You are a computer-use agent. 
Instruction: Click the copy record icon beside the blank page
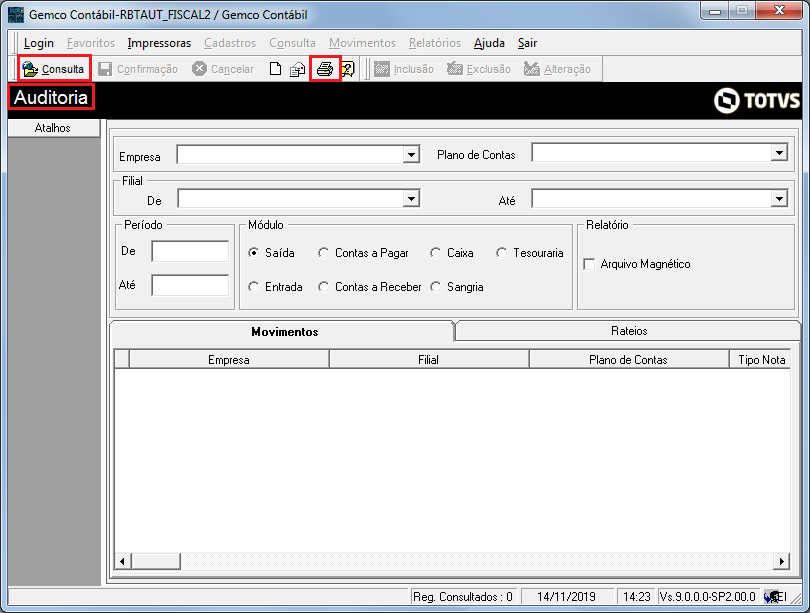pos(297,69)
